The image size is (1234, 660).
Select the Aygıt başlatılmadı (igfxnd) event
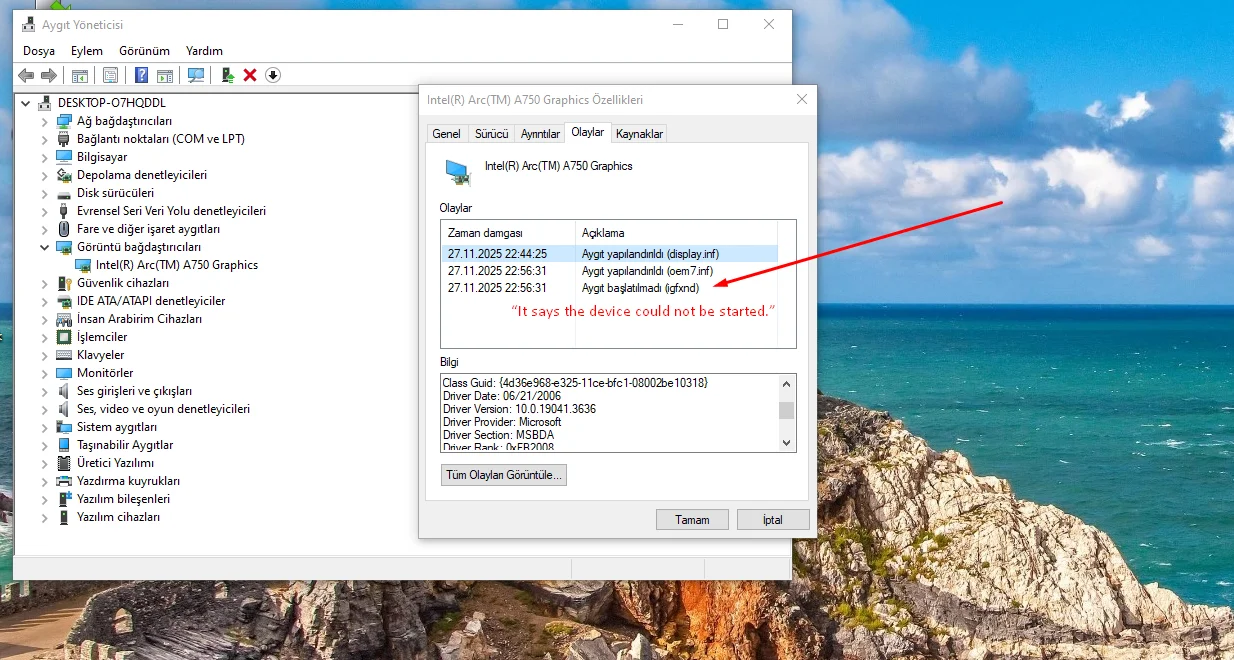[640, 288]
